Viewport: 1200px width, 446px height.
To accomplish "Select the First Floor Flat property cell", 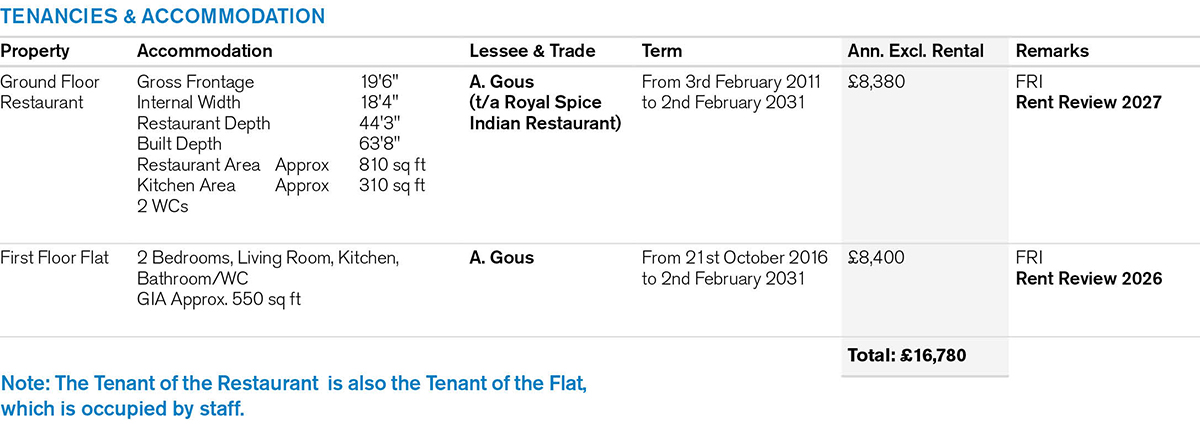I will [55, 258].
